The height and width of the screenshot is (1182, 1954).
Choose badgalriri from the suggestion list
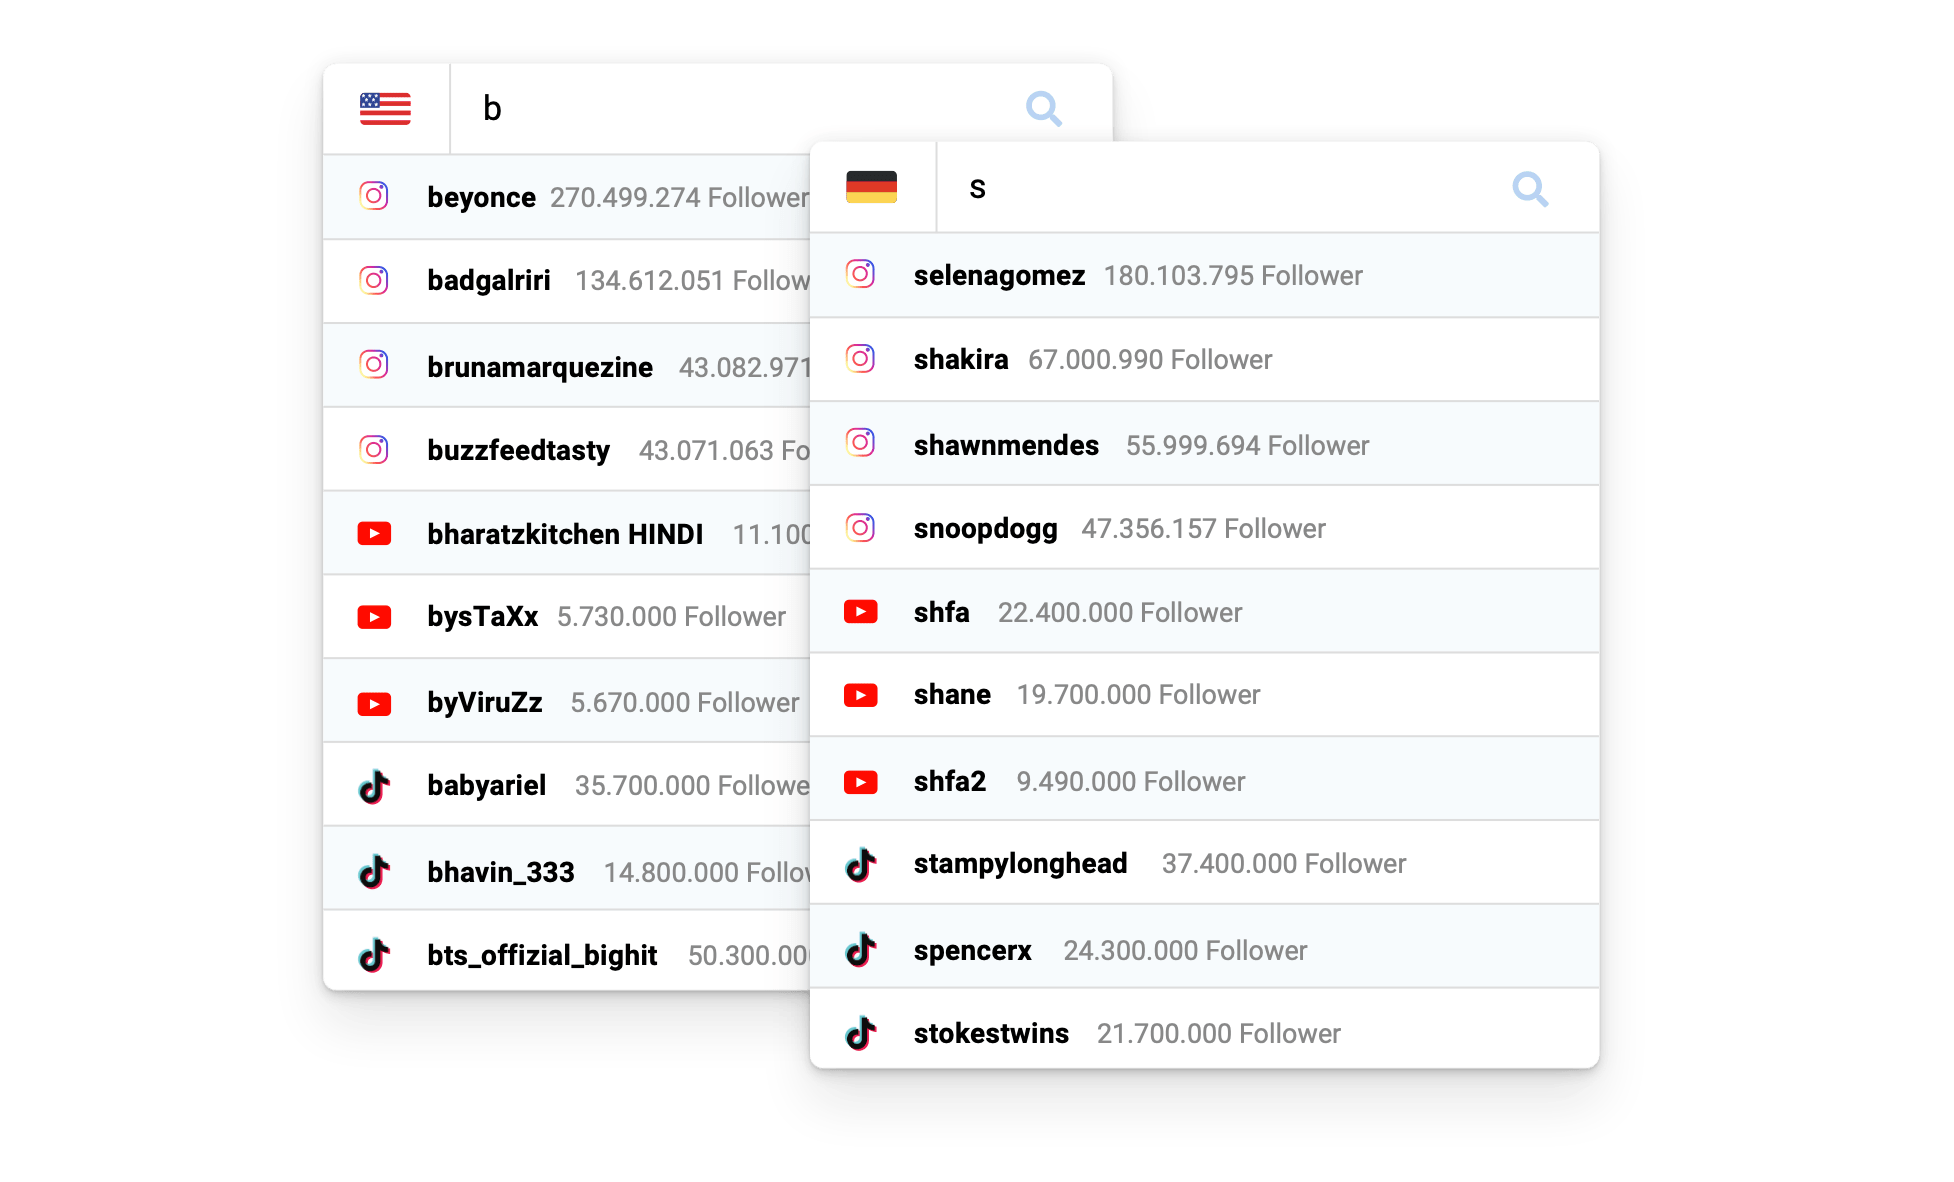[488, 281]
